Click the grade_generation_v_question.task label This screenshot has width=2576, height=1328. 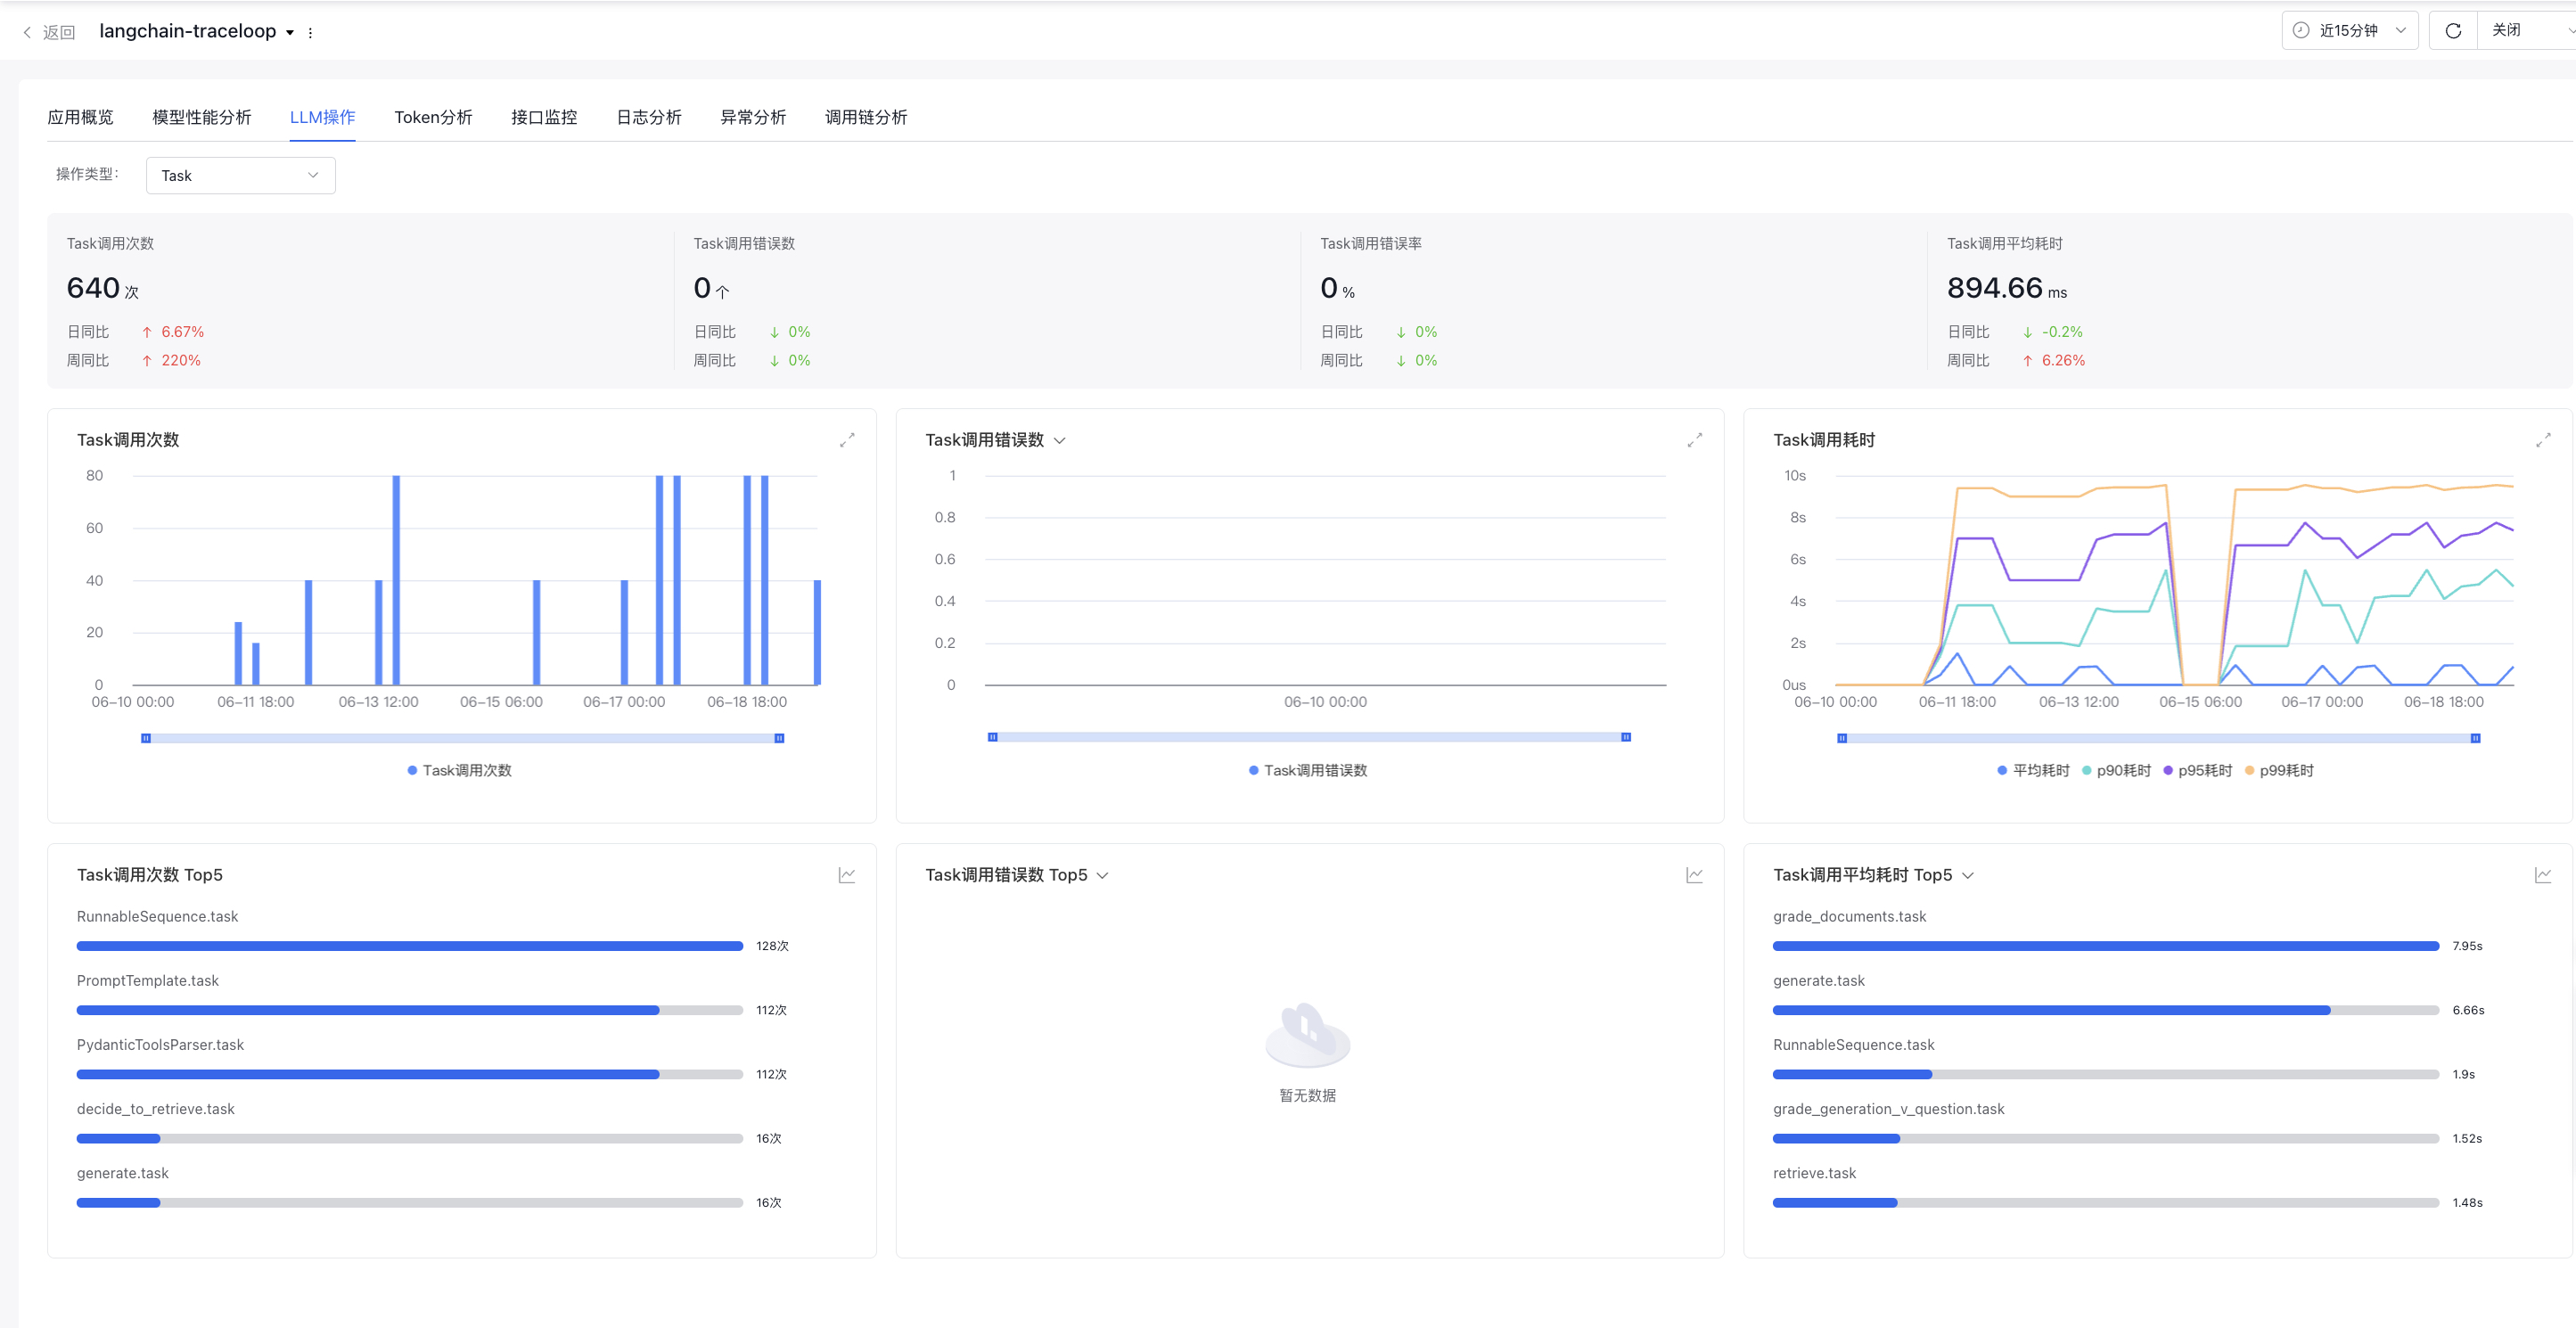[1889, 1108]
